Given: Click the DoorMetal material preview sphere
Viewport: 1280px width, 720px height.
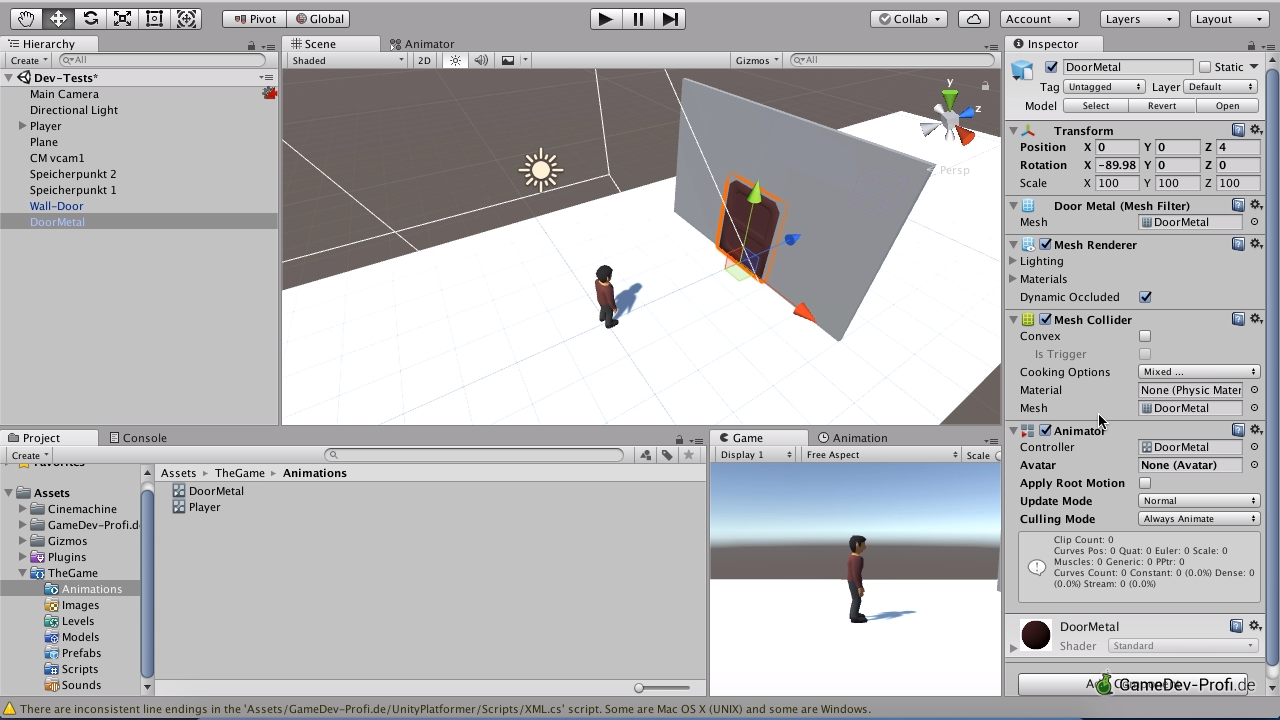Looking at the screenshot, I should click(1036, 635).
